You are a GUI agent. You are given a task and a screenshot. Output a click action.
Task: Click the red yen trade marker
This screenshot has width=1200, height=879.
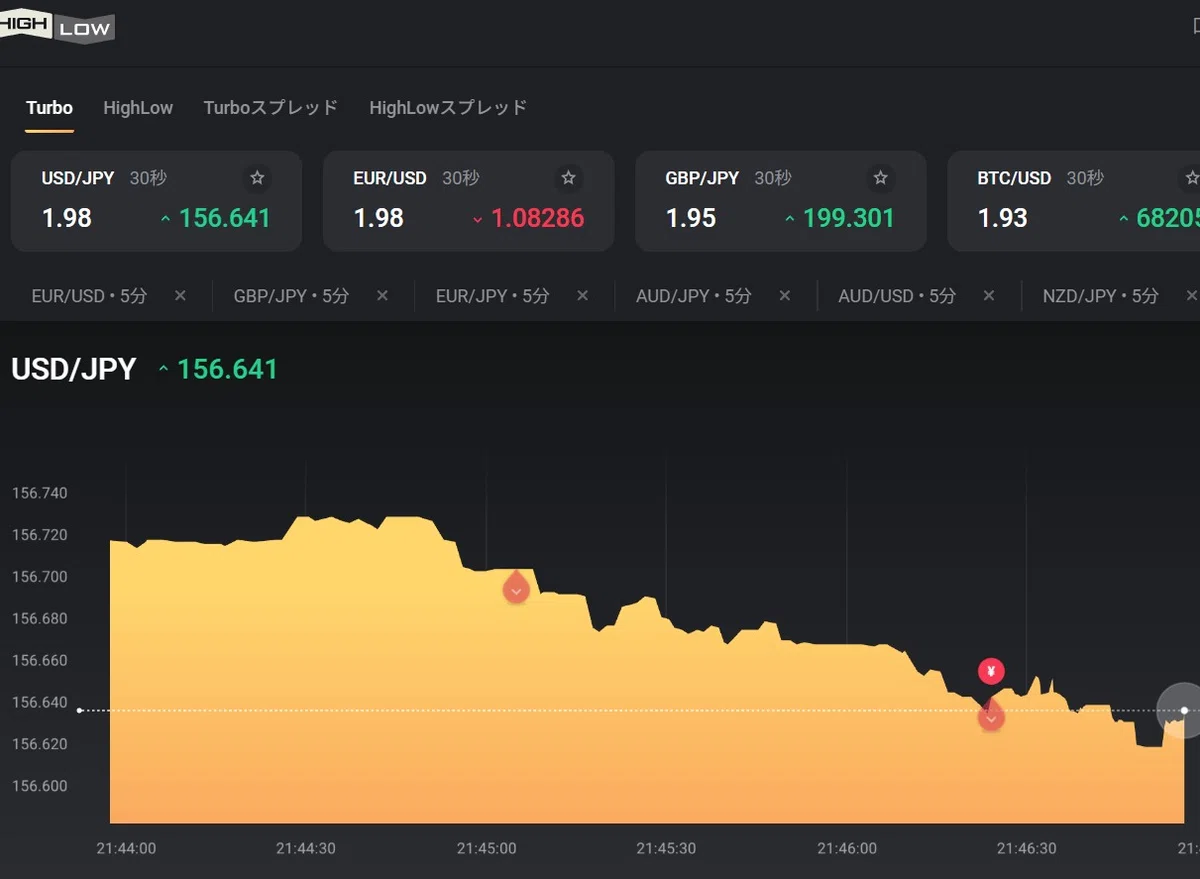[991, 671]
